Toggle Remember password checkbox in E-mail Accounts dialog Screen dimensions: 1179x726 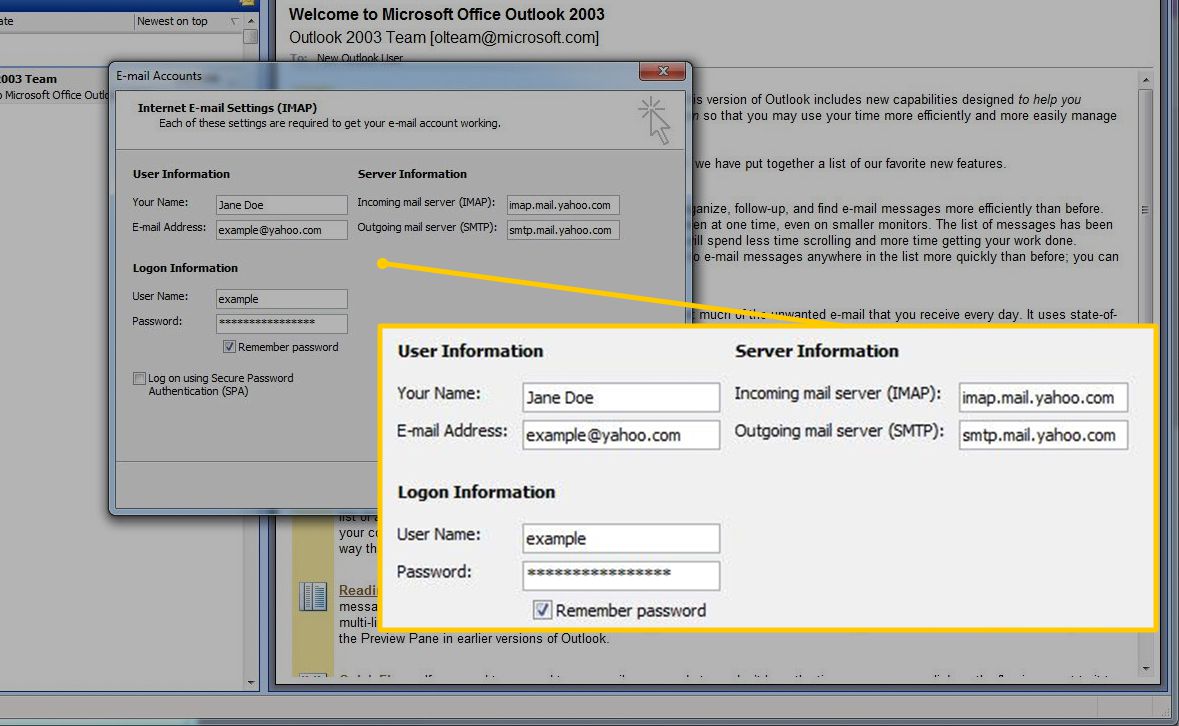point(229,346)
